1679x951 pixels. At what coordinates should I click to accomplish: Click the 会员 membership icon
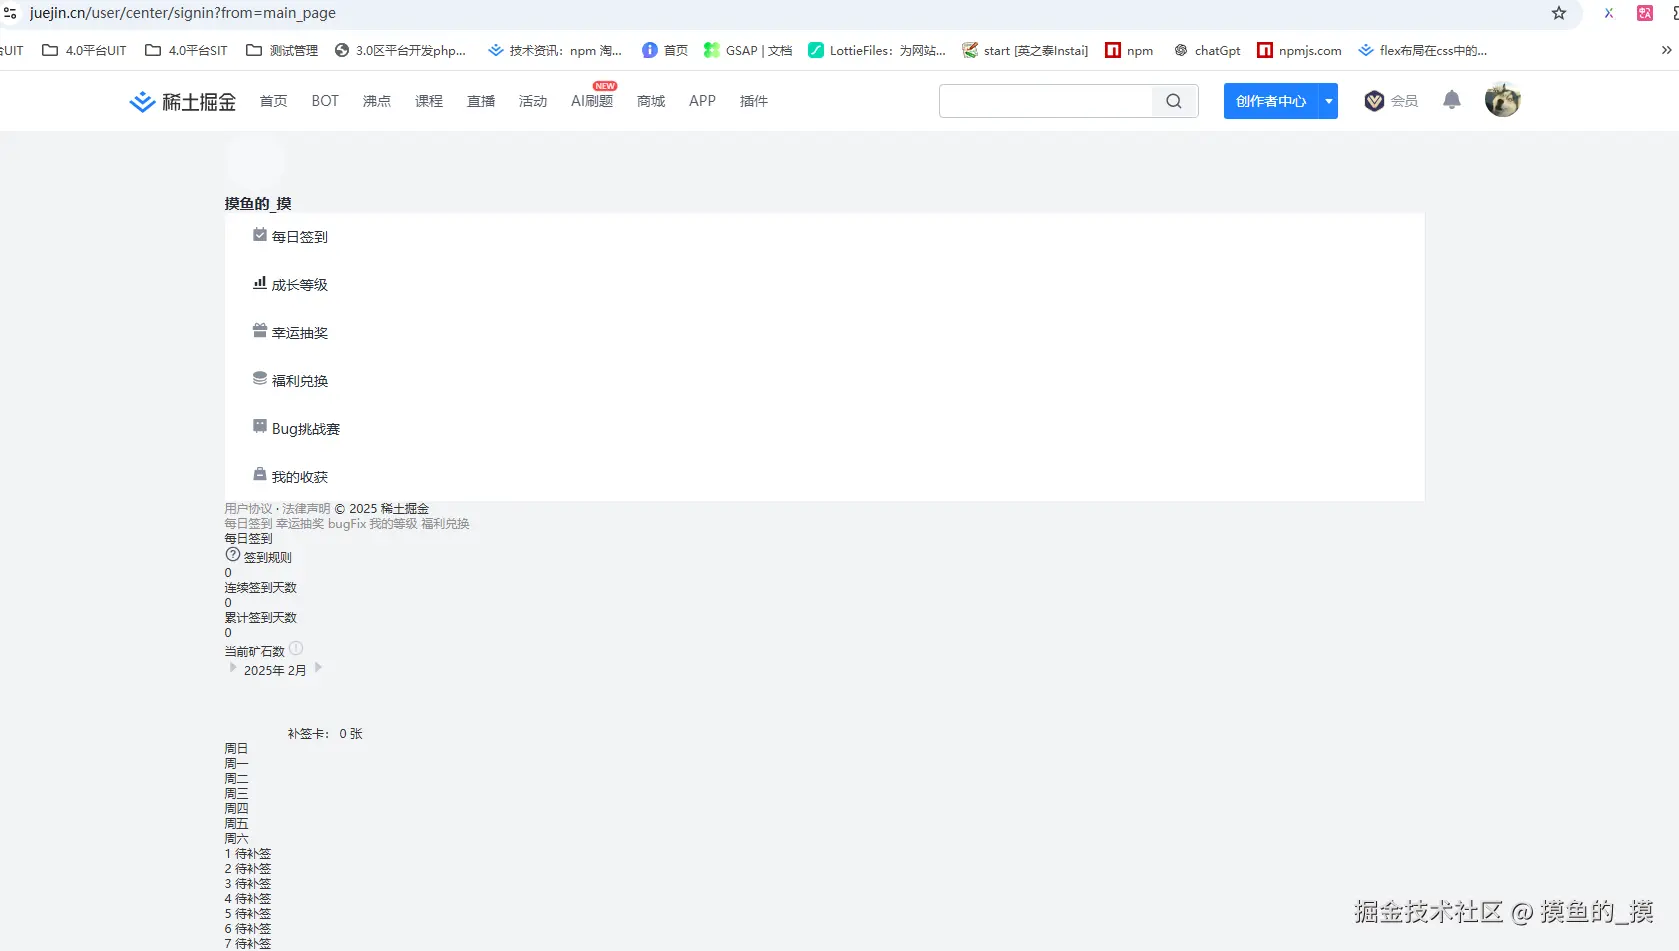click(x=1374, y=100)
